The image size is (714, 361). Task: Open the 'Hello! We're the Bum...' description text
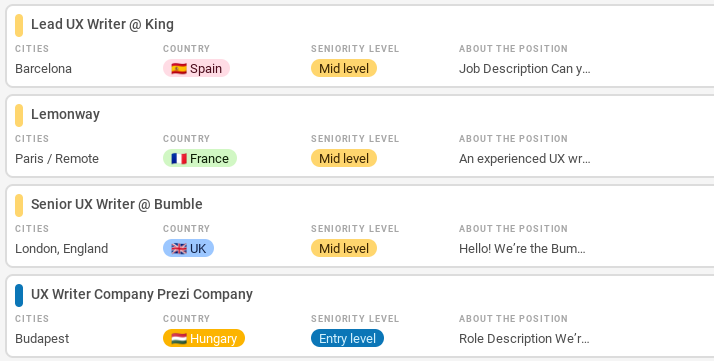click(x=522, y=249)
